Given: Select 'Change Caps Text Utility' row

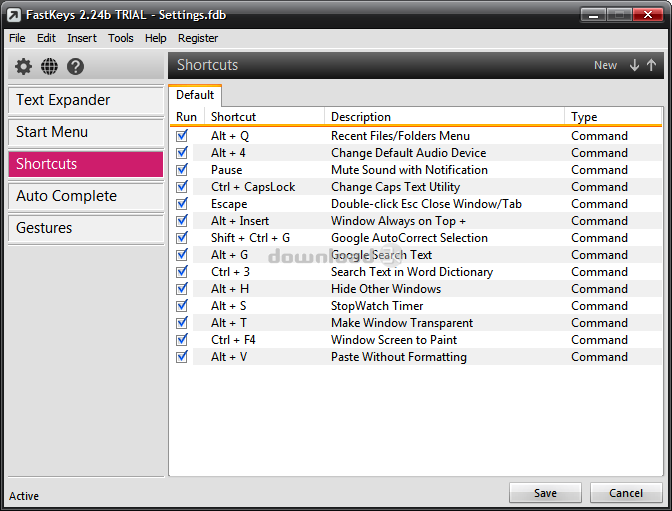Looking at the screenshot, I should coord(416,187).
